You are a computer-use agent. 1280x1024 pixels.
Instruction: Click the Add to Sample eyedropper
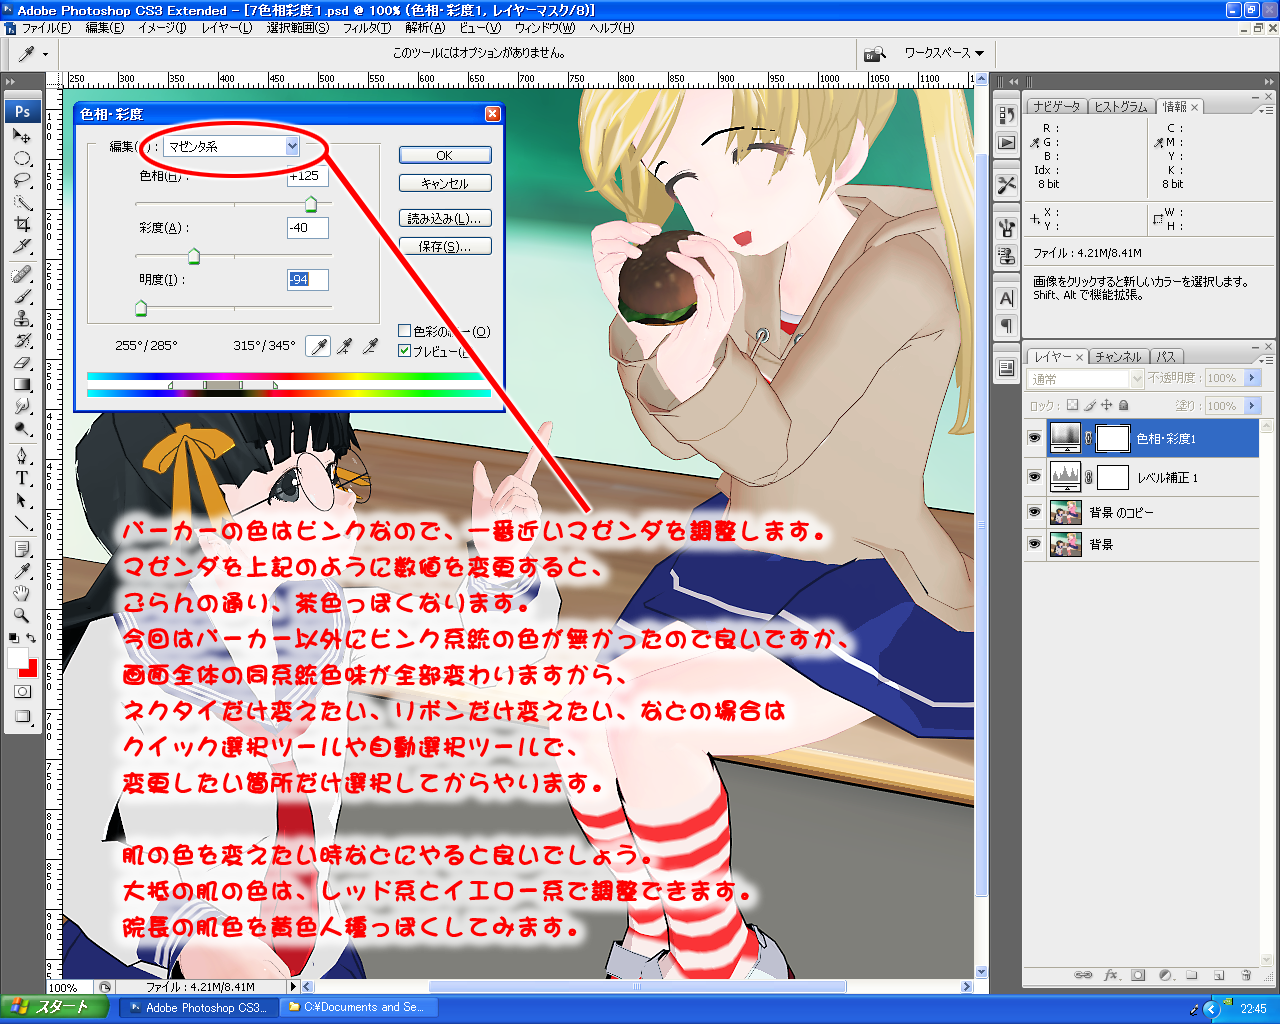coord(345,346)
